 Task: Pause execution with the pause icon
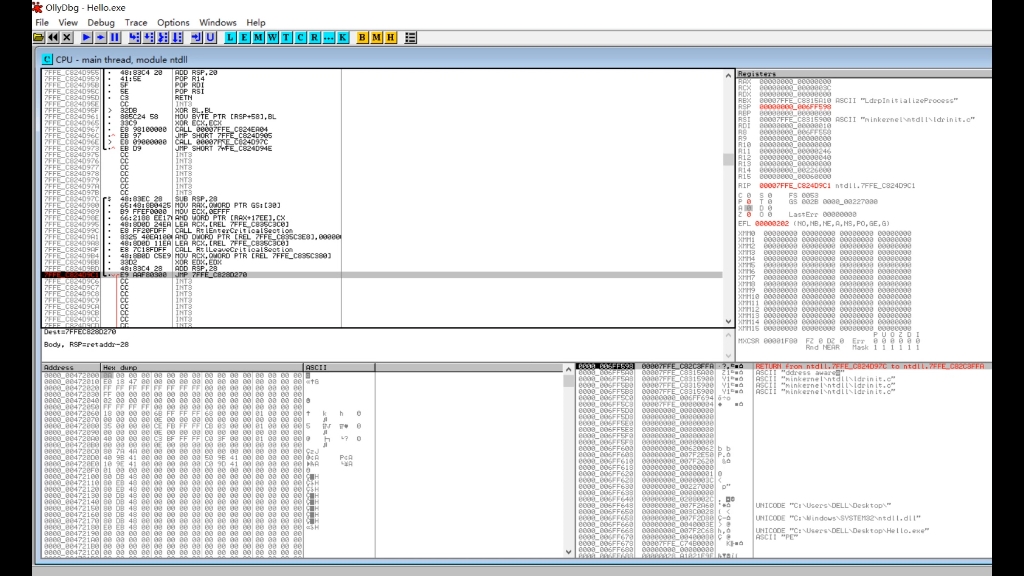[x=115, y=38]
